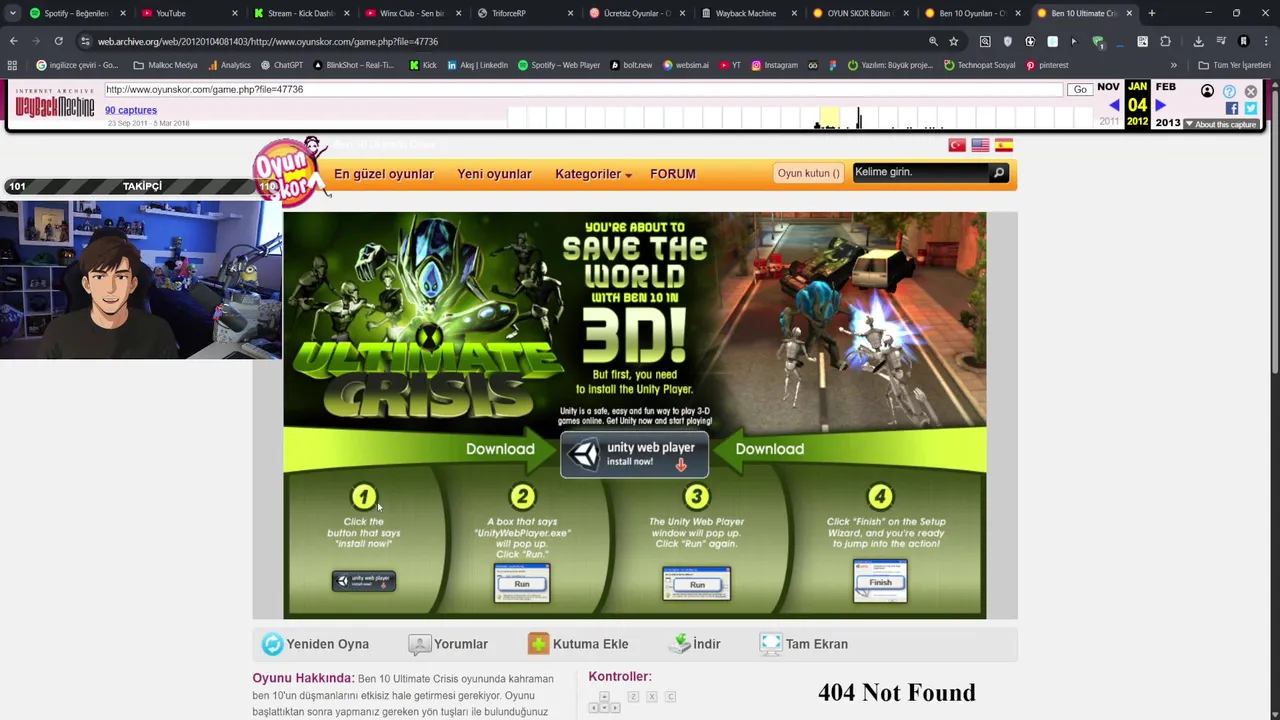This screenshot has height=720, width=1280.
Task: Open Tüm Yer İşaretleri bookmarks folder
Action: coord(1234,65)
